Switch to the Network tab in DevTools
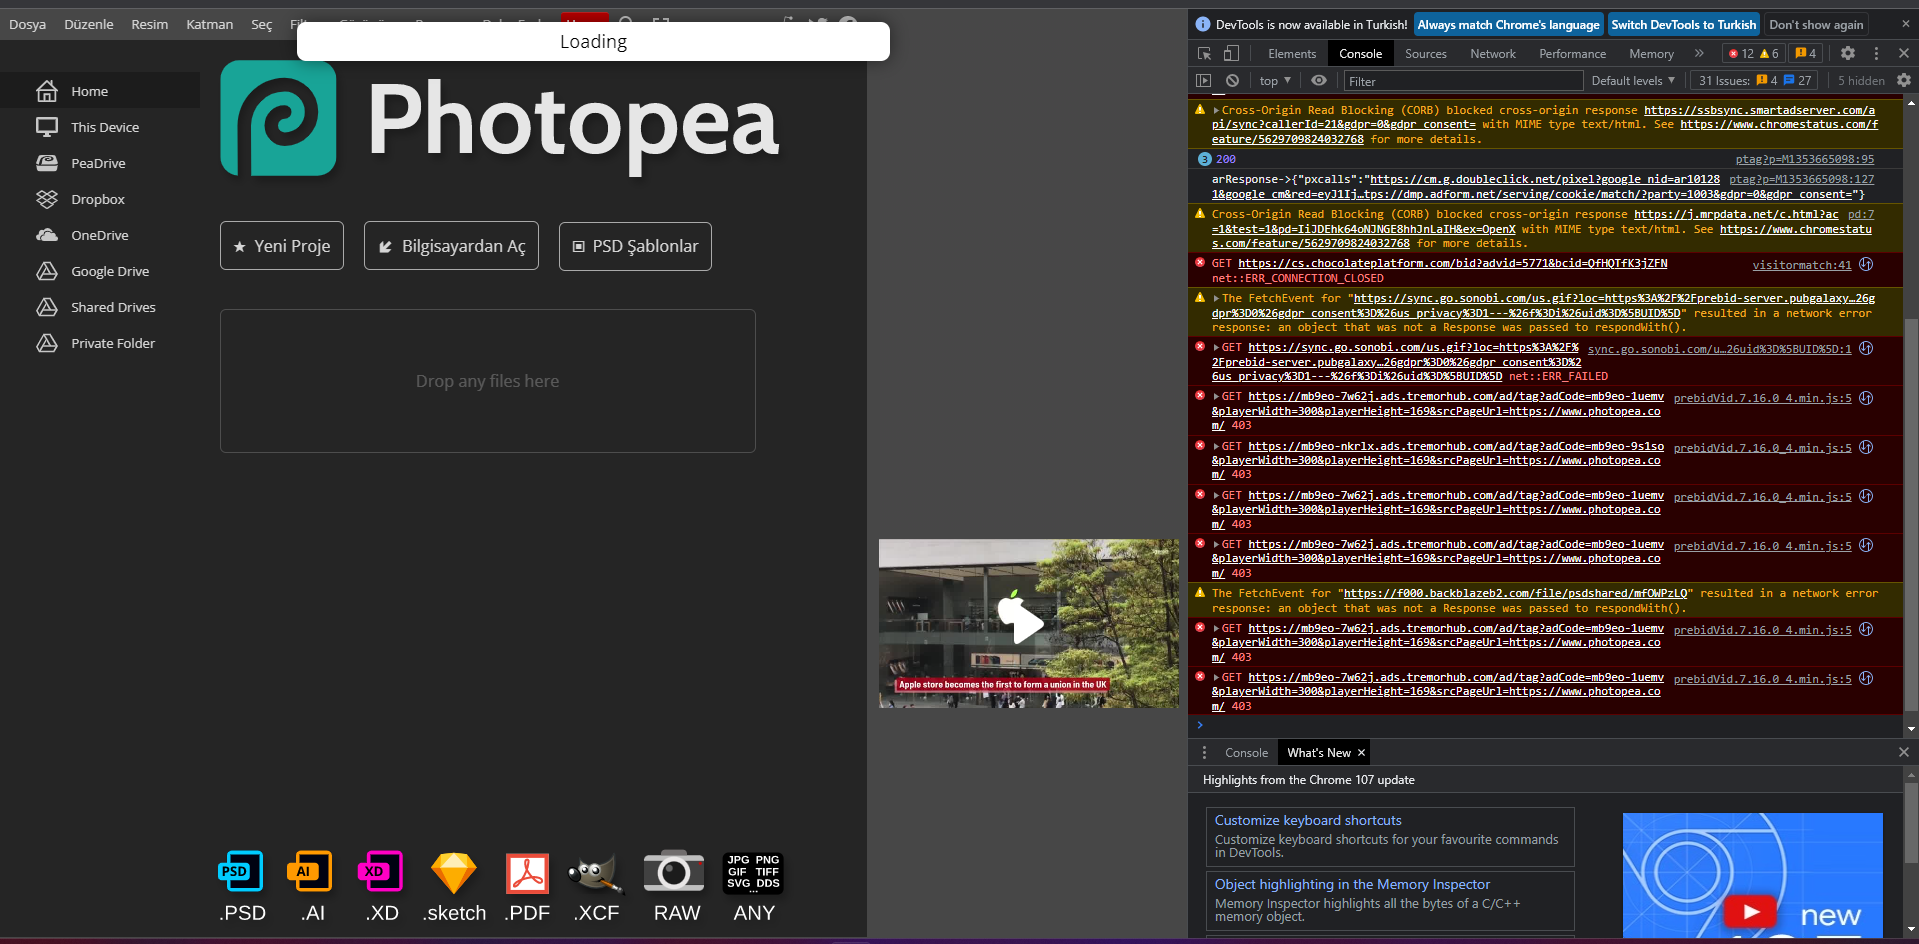This screenshot has height=944, width=1919. [x=1492, y=53]
